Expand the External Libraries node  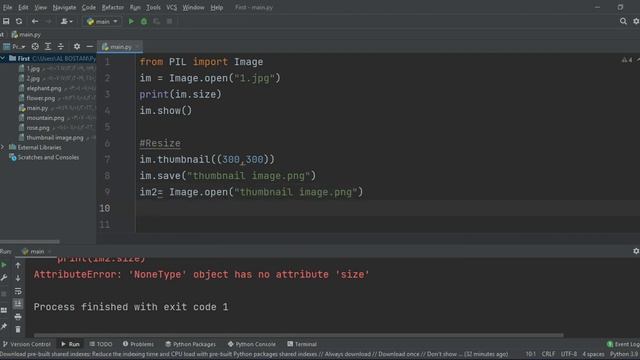pyautogui.click(x=3, y=147)
